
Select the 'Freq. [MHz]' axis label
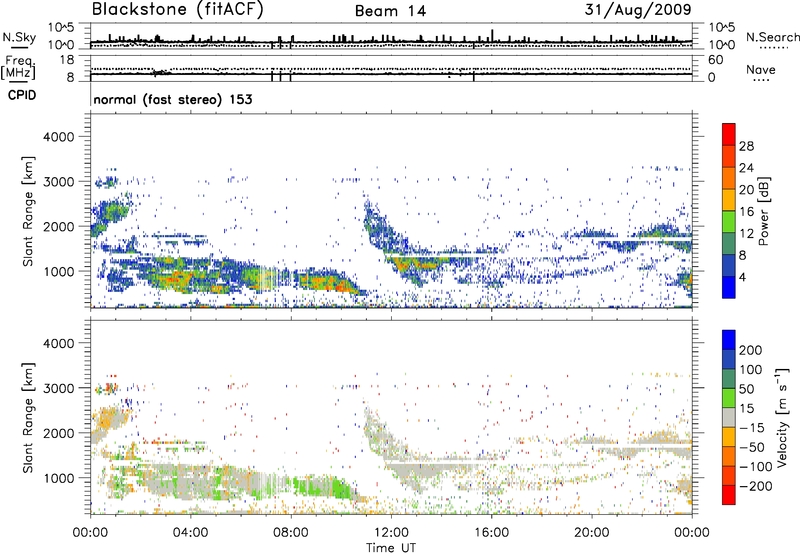click(18, 67)
